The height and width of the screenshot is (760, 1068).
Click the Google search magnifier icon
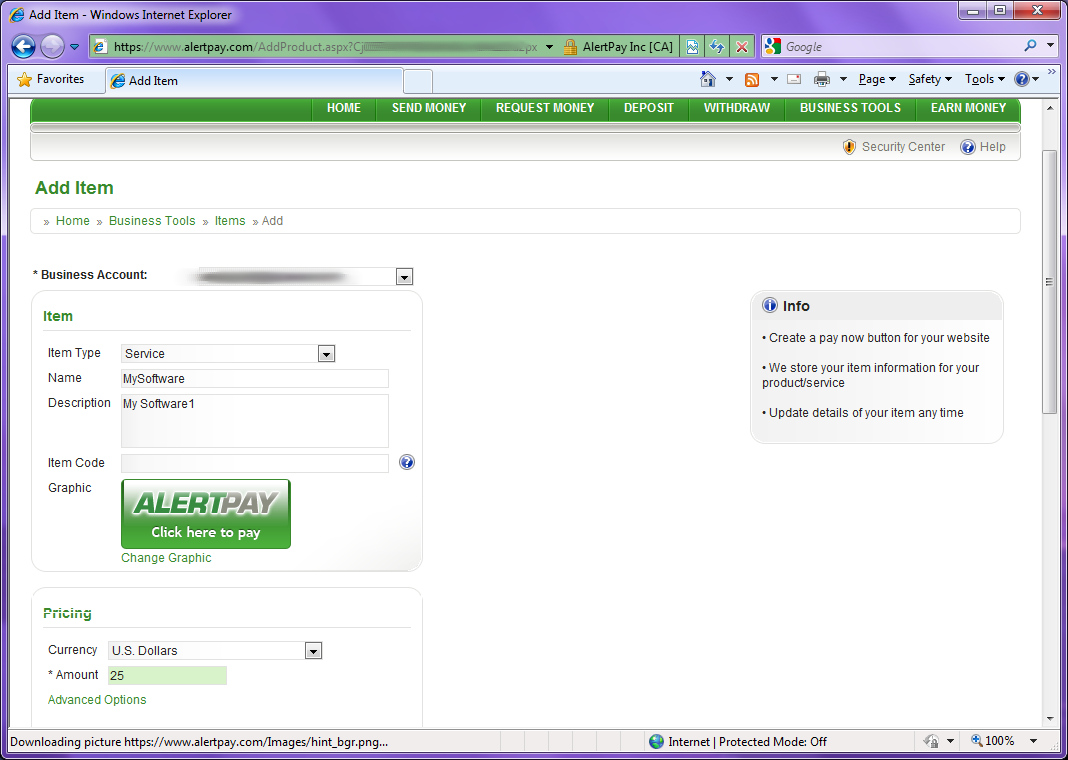pos(1031,46)
